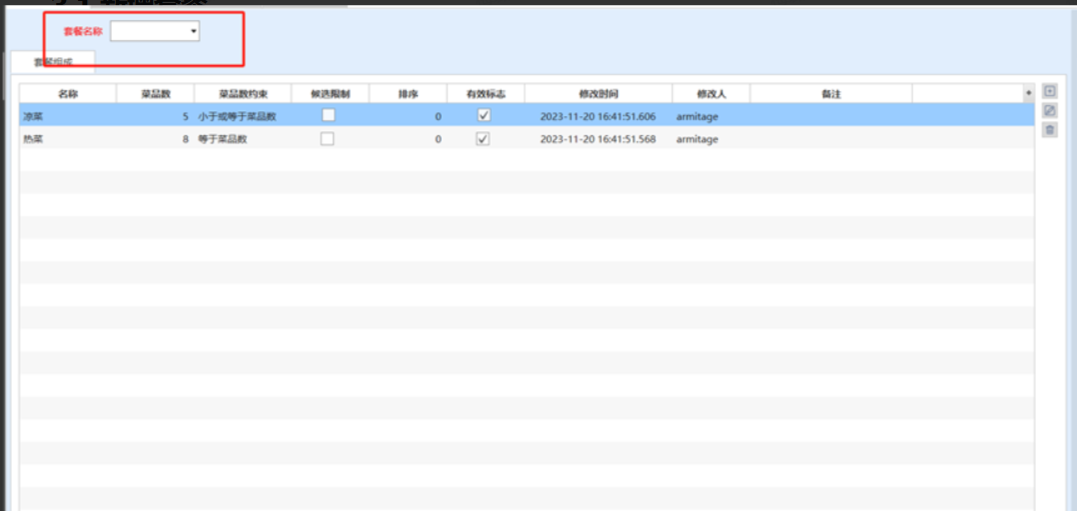Sort by the 名称 column header
1077x511 pixels.
(68, 94)
